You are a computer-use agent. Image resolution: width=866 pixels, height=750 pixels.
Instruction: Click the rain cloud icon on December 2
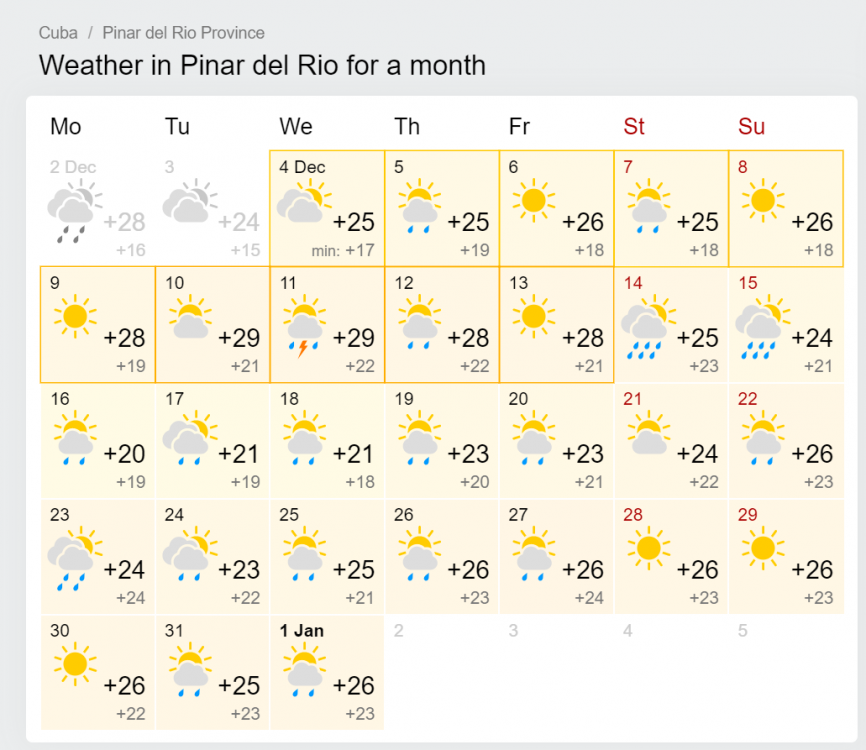tap(74, 211)
